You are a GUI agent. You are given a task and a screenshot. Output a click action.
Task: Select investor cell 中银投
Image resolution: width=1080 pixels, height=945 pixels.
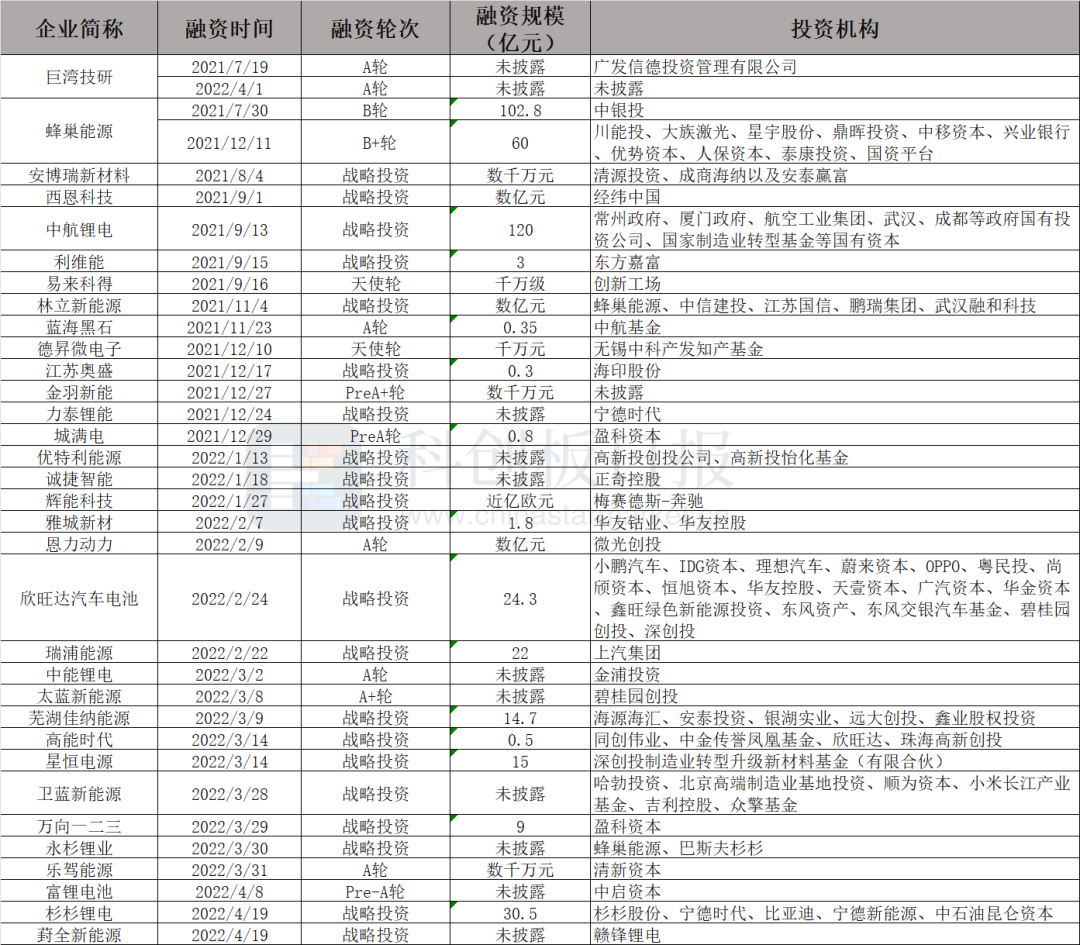coord(835,110)
